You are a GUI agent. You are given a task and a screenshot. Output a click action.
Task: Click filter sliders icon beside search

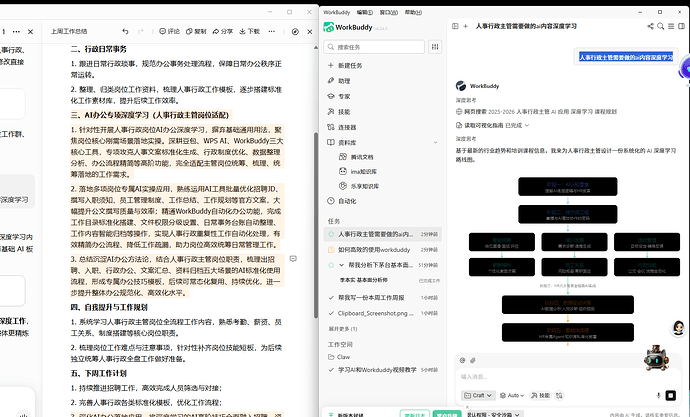[435, 47]
